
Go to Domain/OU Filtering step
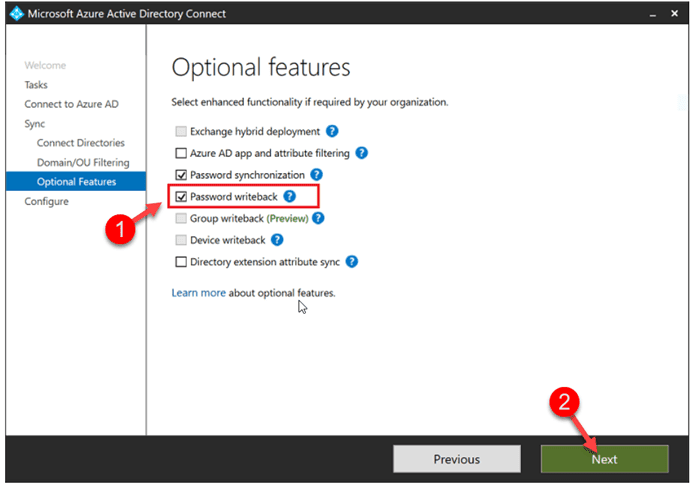pyautogui.click(x=83, y=163)
